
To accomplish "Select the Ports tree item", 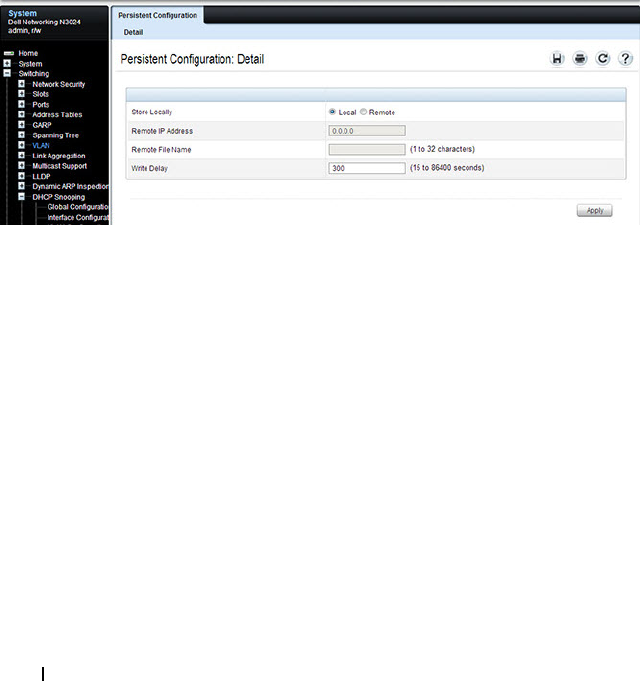I will click(x=41, y=105).
